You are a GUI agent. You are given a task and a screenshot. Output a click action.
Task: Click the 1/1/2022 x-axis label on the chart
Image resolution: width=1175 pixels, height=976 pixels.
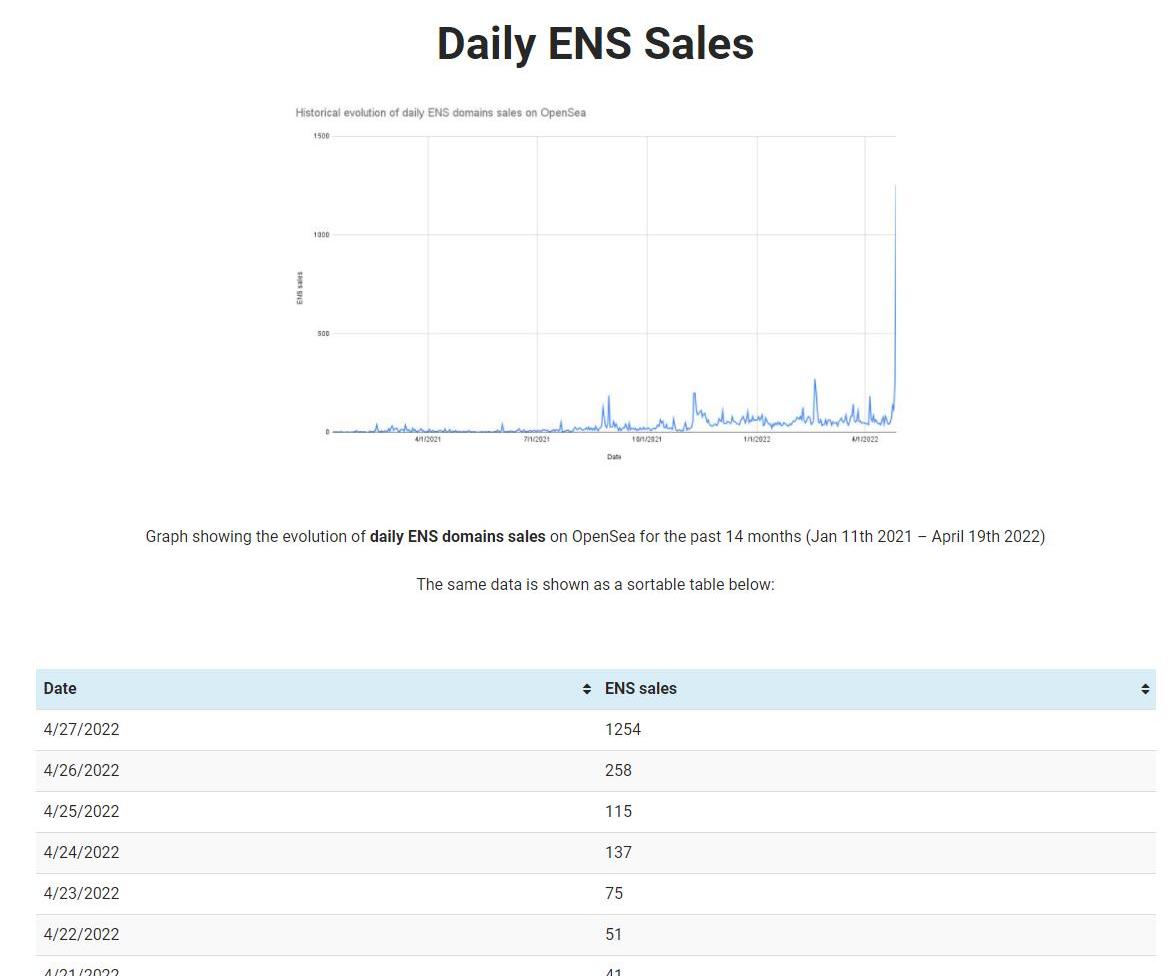point(757,440)
